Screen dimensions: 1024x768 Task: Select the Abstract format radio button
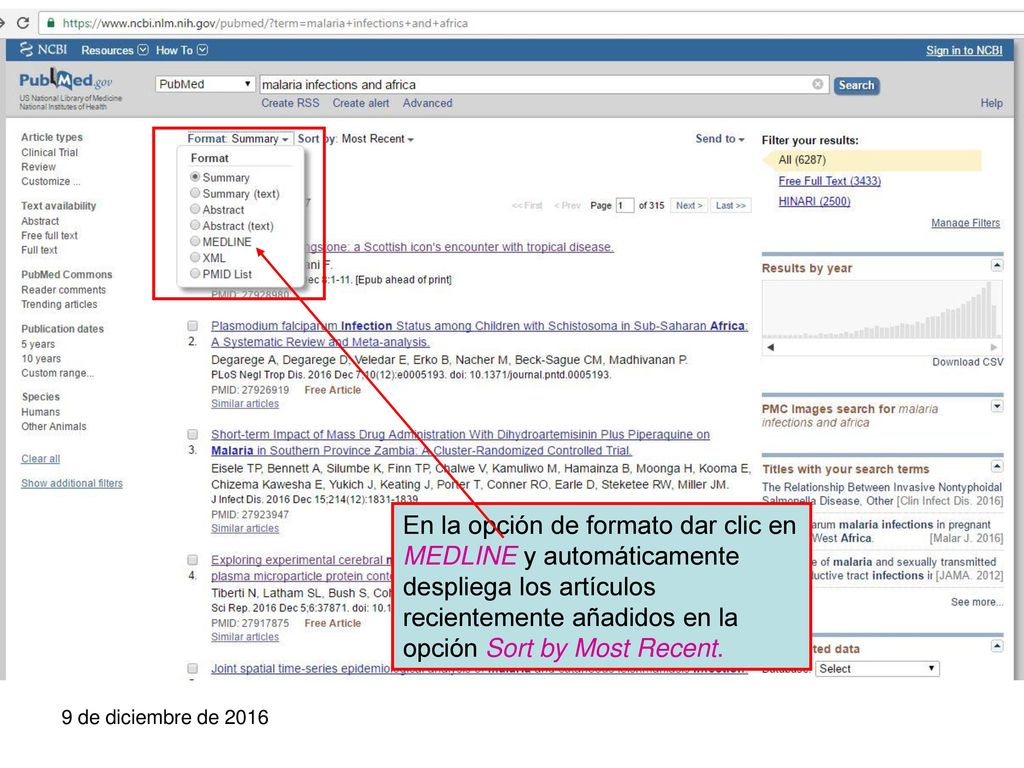coord(195,209)
